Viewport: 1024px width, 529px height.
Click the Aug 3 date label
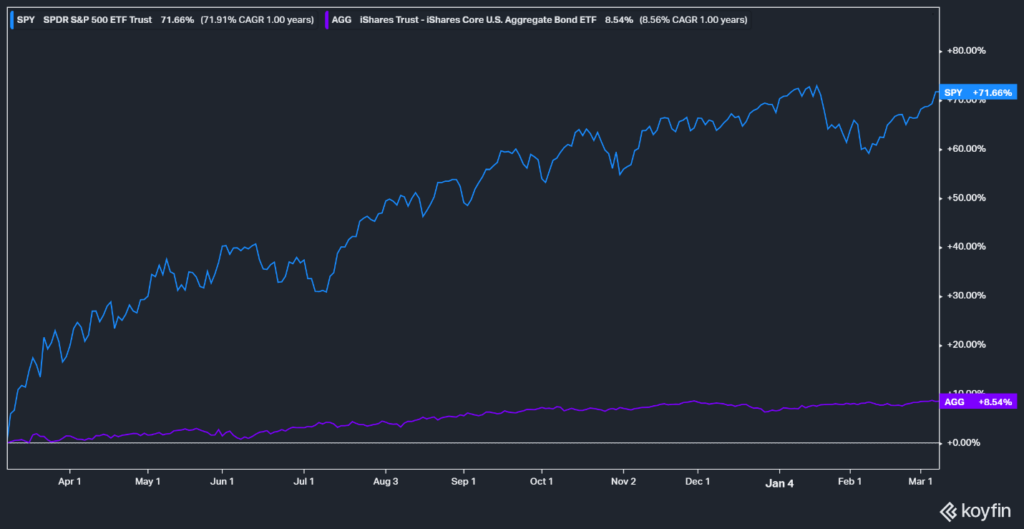(x=385, y=481)
